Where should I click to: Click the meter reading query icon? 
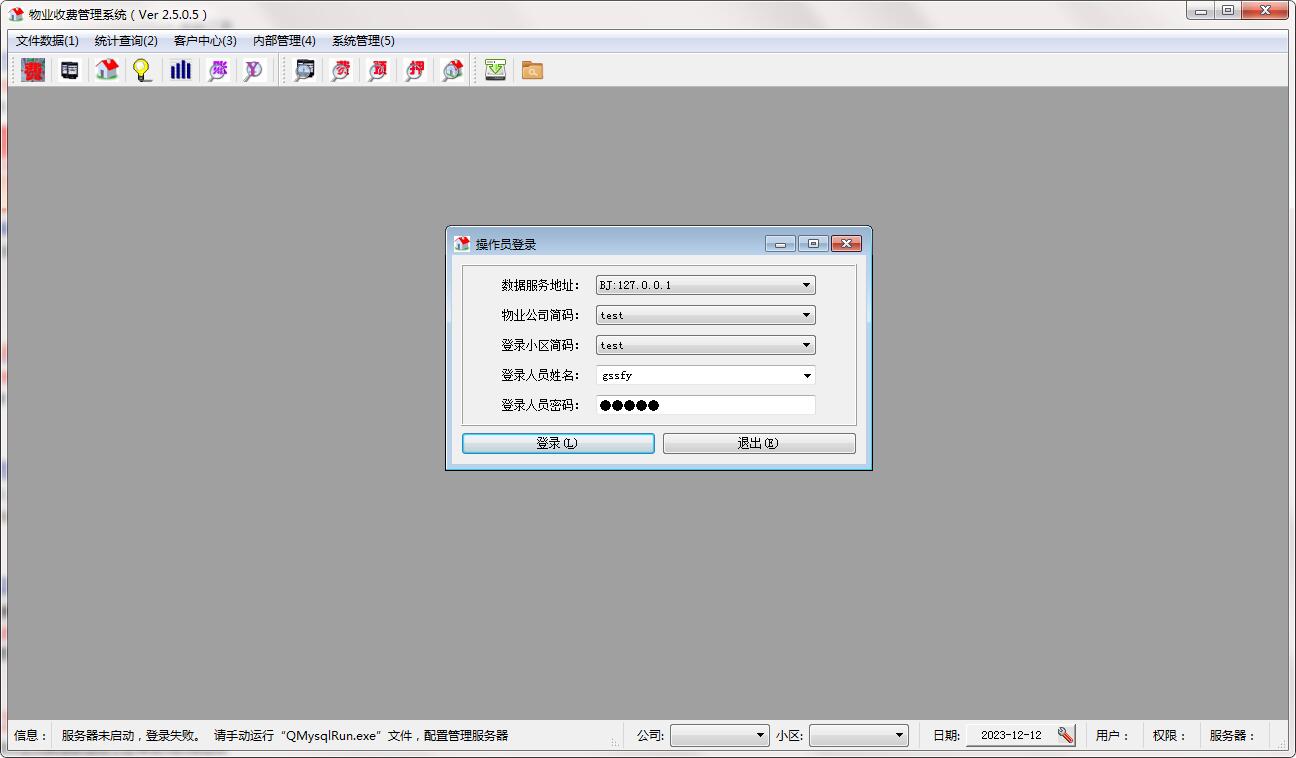tap(304, 70)
